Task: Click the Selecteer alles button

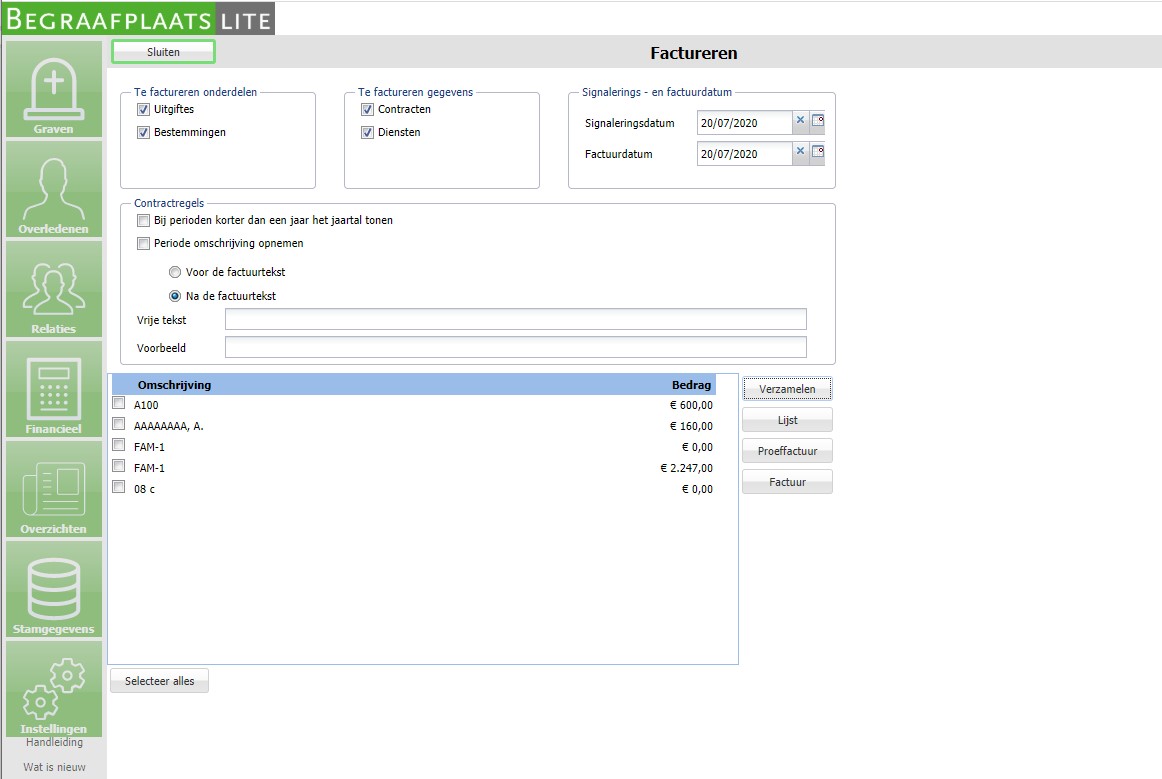Action: [x=159, y=681]
